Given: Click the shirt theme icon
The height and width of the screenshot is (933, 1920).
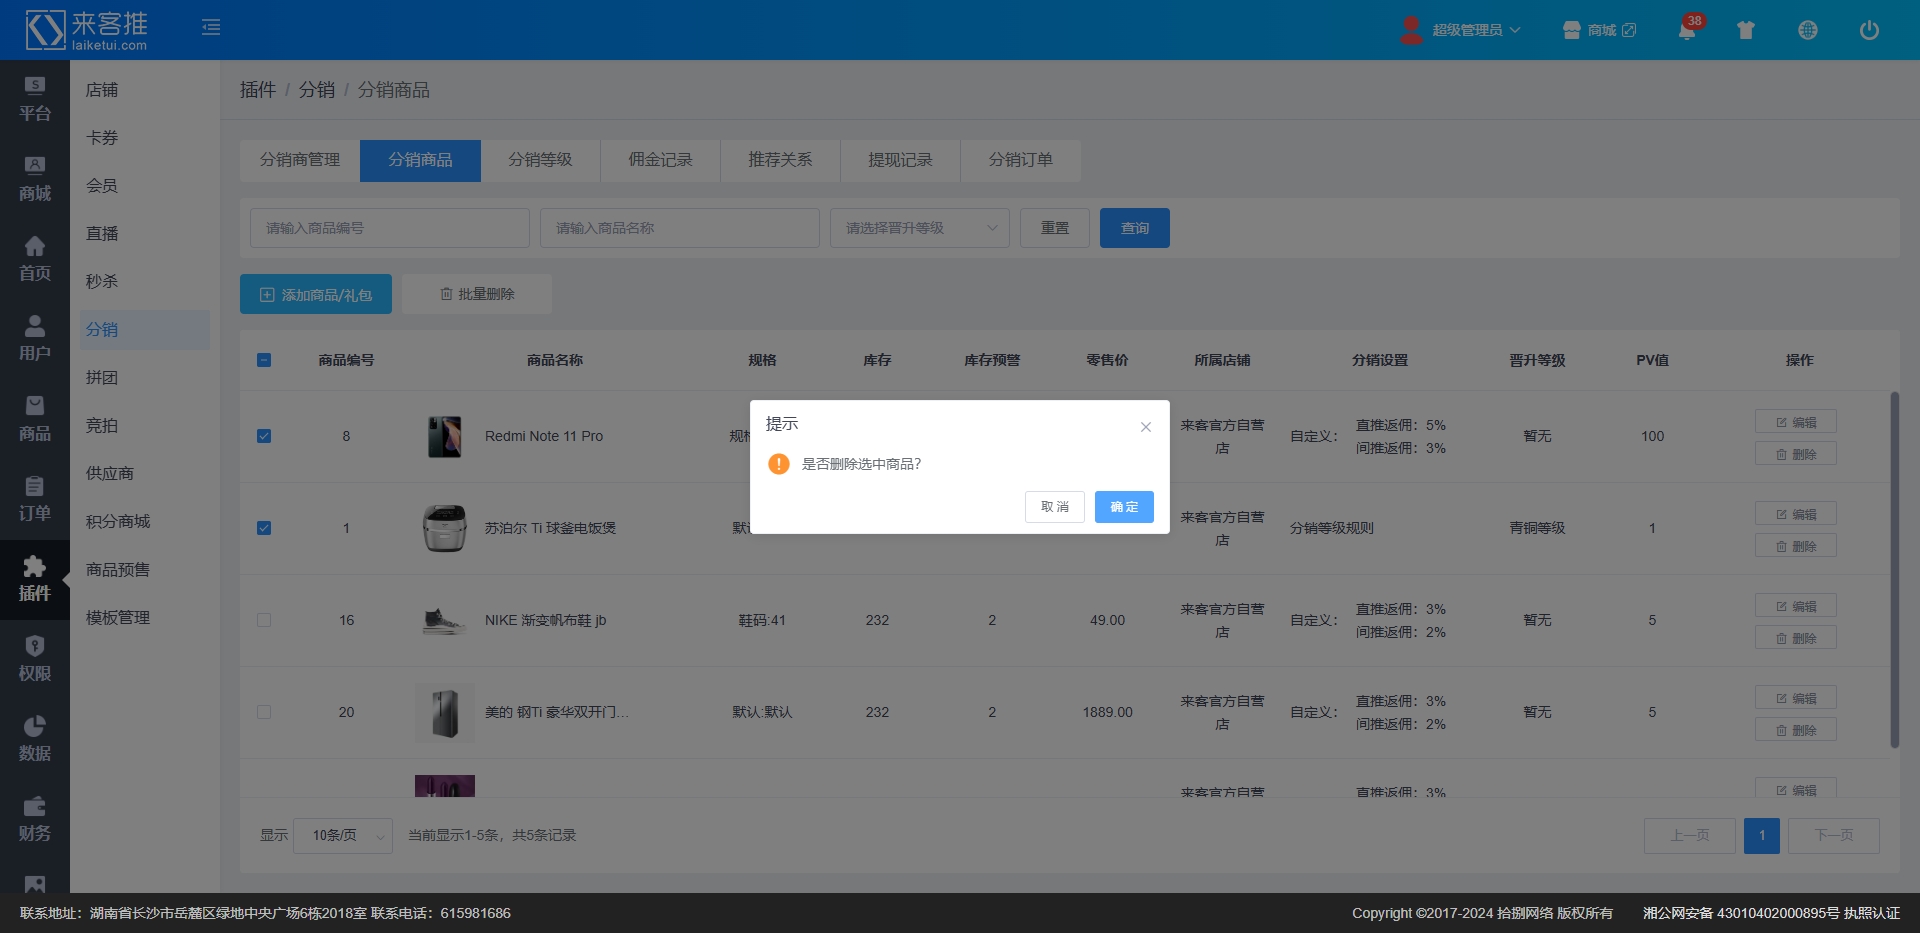Looking at the screenshot, I should coord(1746,30).
